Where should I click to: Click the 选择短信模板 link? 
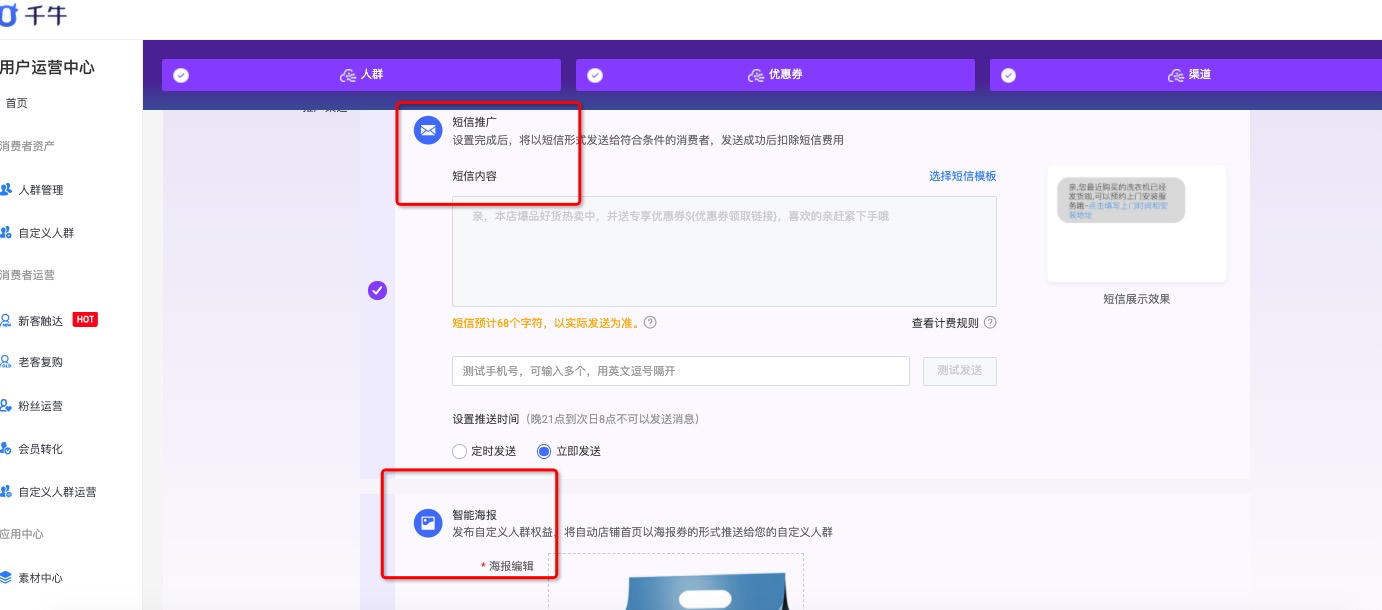click(963, 176)
